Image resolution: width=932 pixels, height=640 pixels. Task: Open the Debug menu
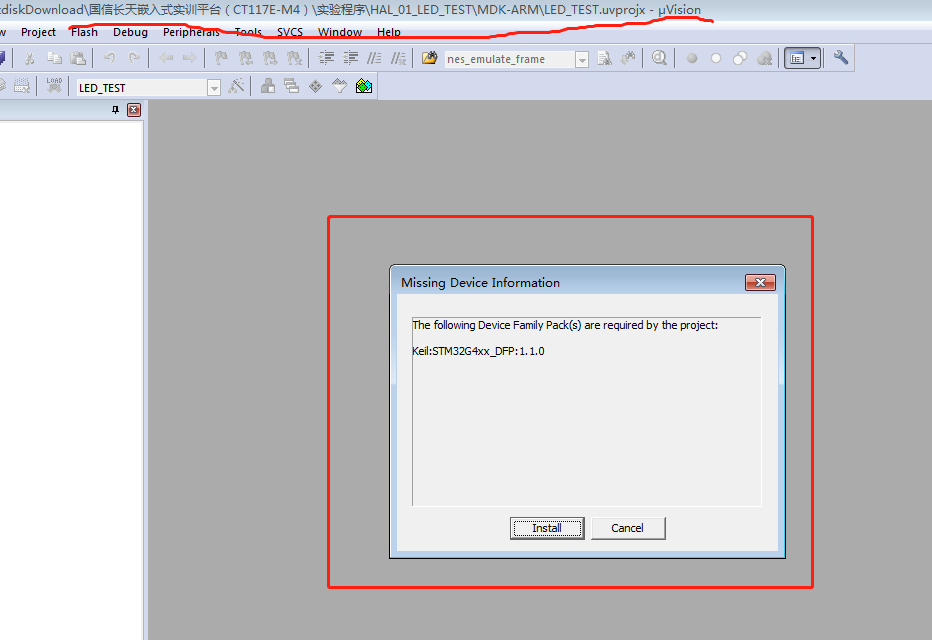[130, 32]
